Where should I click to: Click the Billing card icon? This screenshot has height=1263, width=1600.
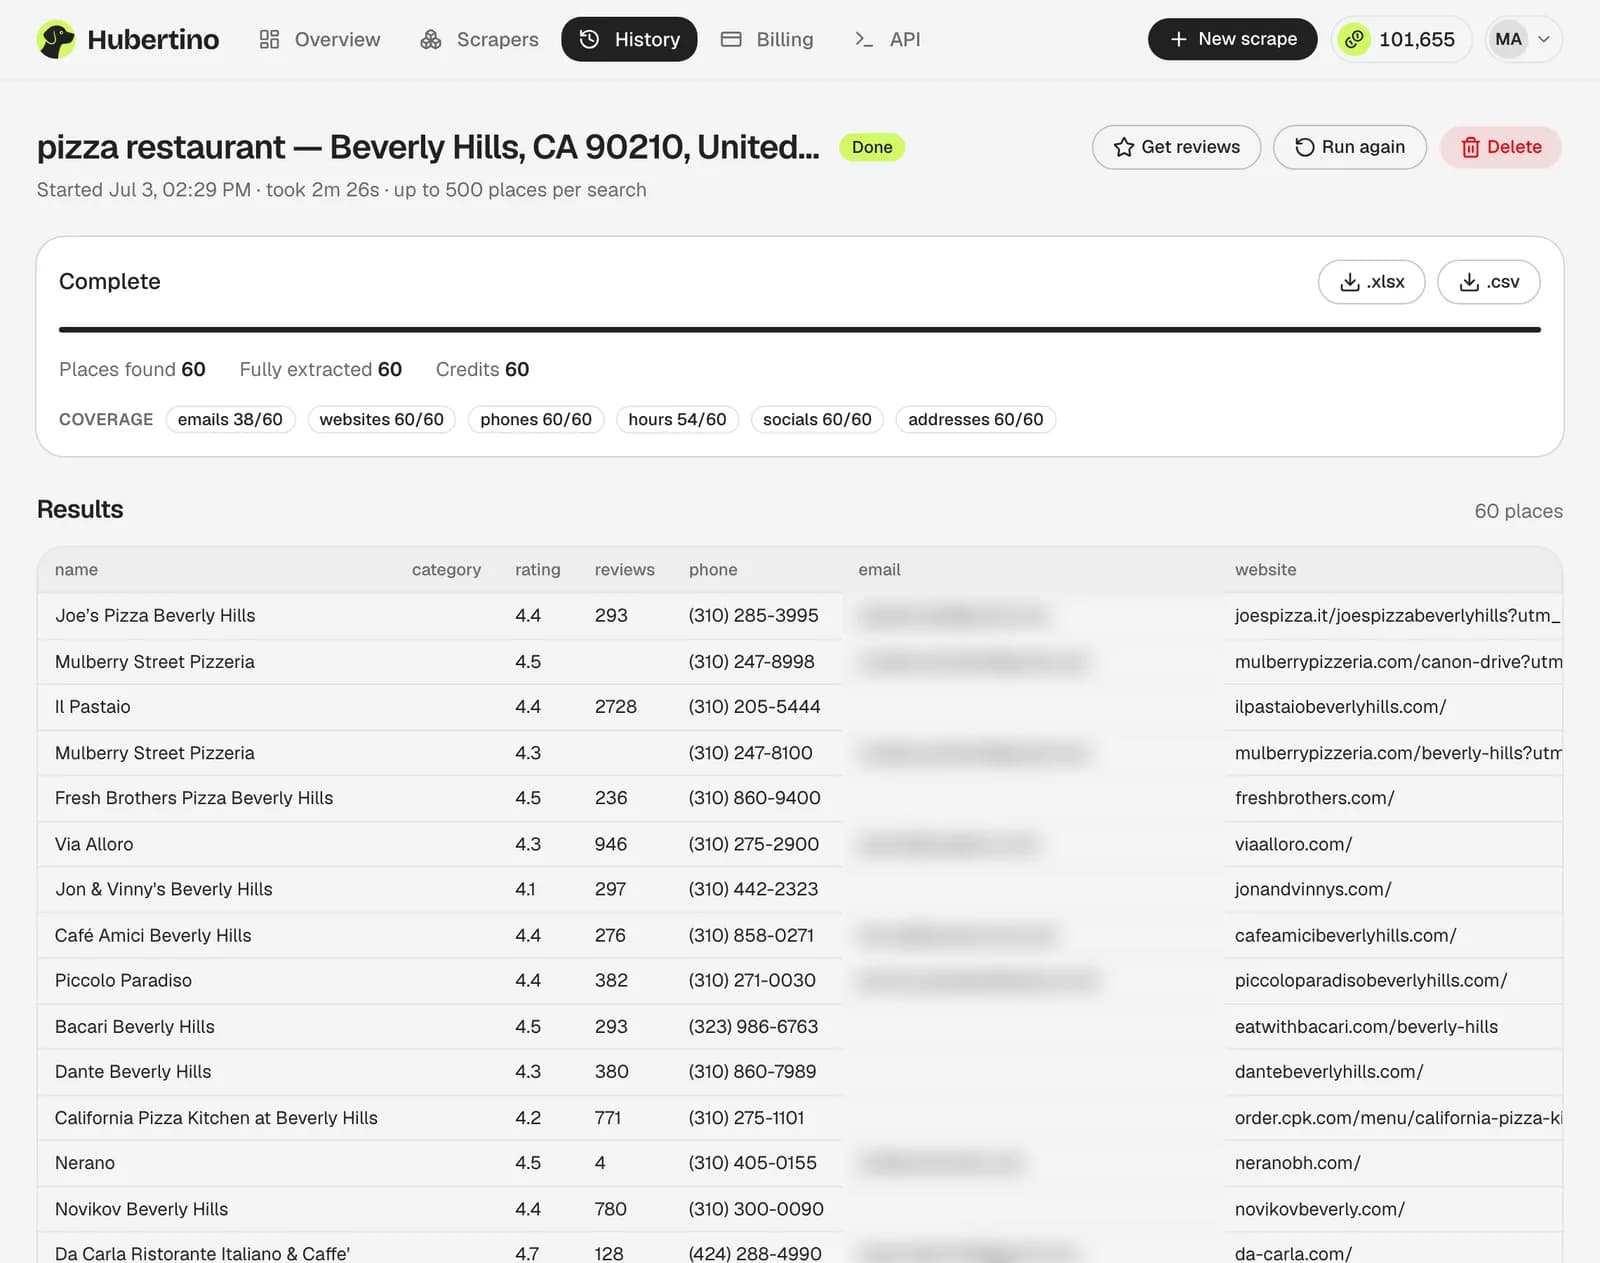tap(731, 39)
